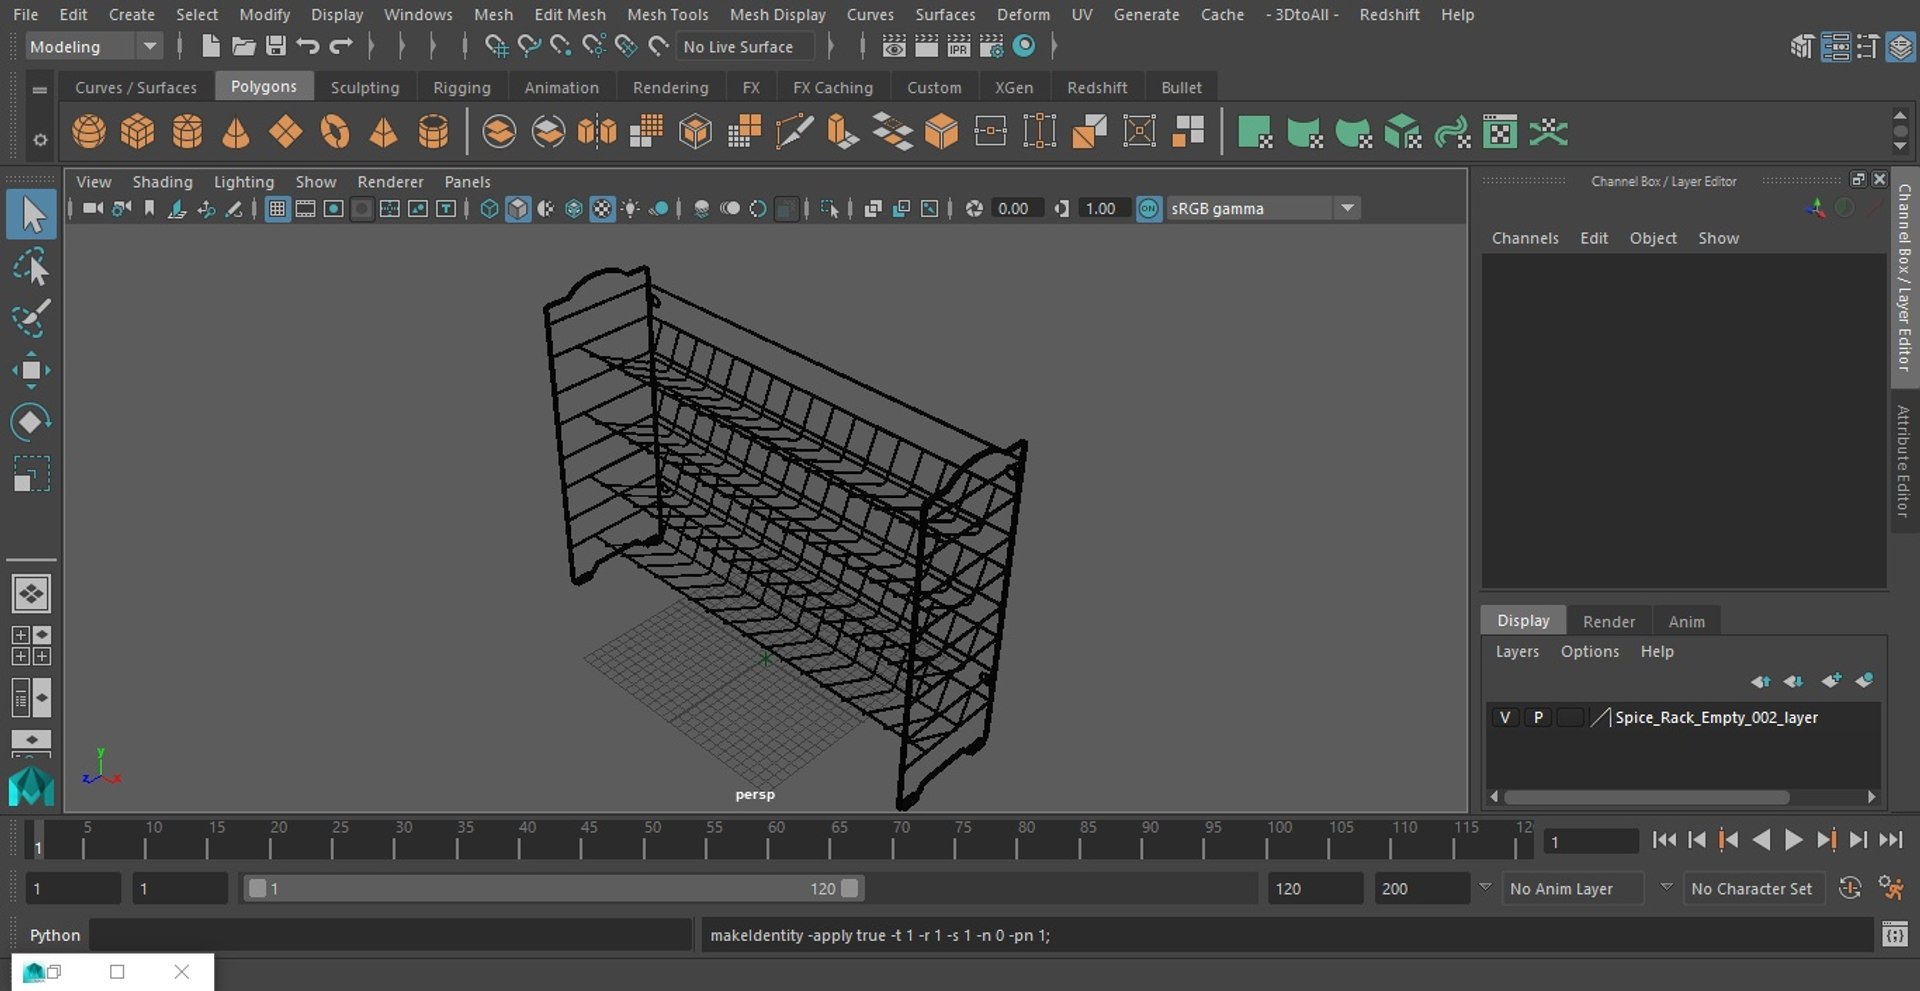This screenshot has width=1920, height=991.
Task: Click the current frame input field
Action: click(x=1590, y=841)
